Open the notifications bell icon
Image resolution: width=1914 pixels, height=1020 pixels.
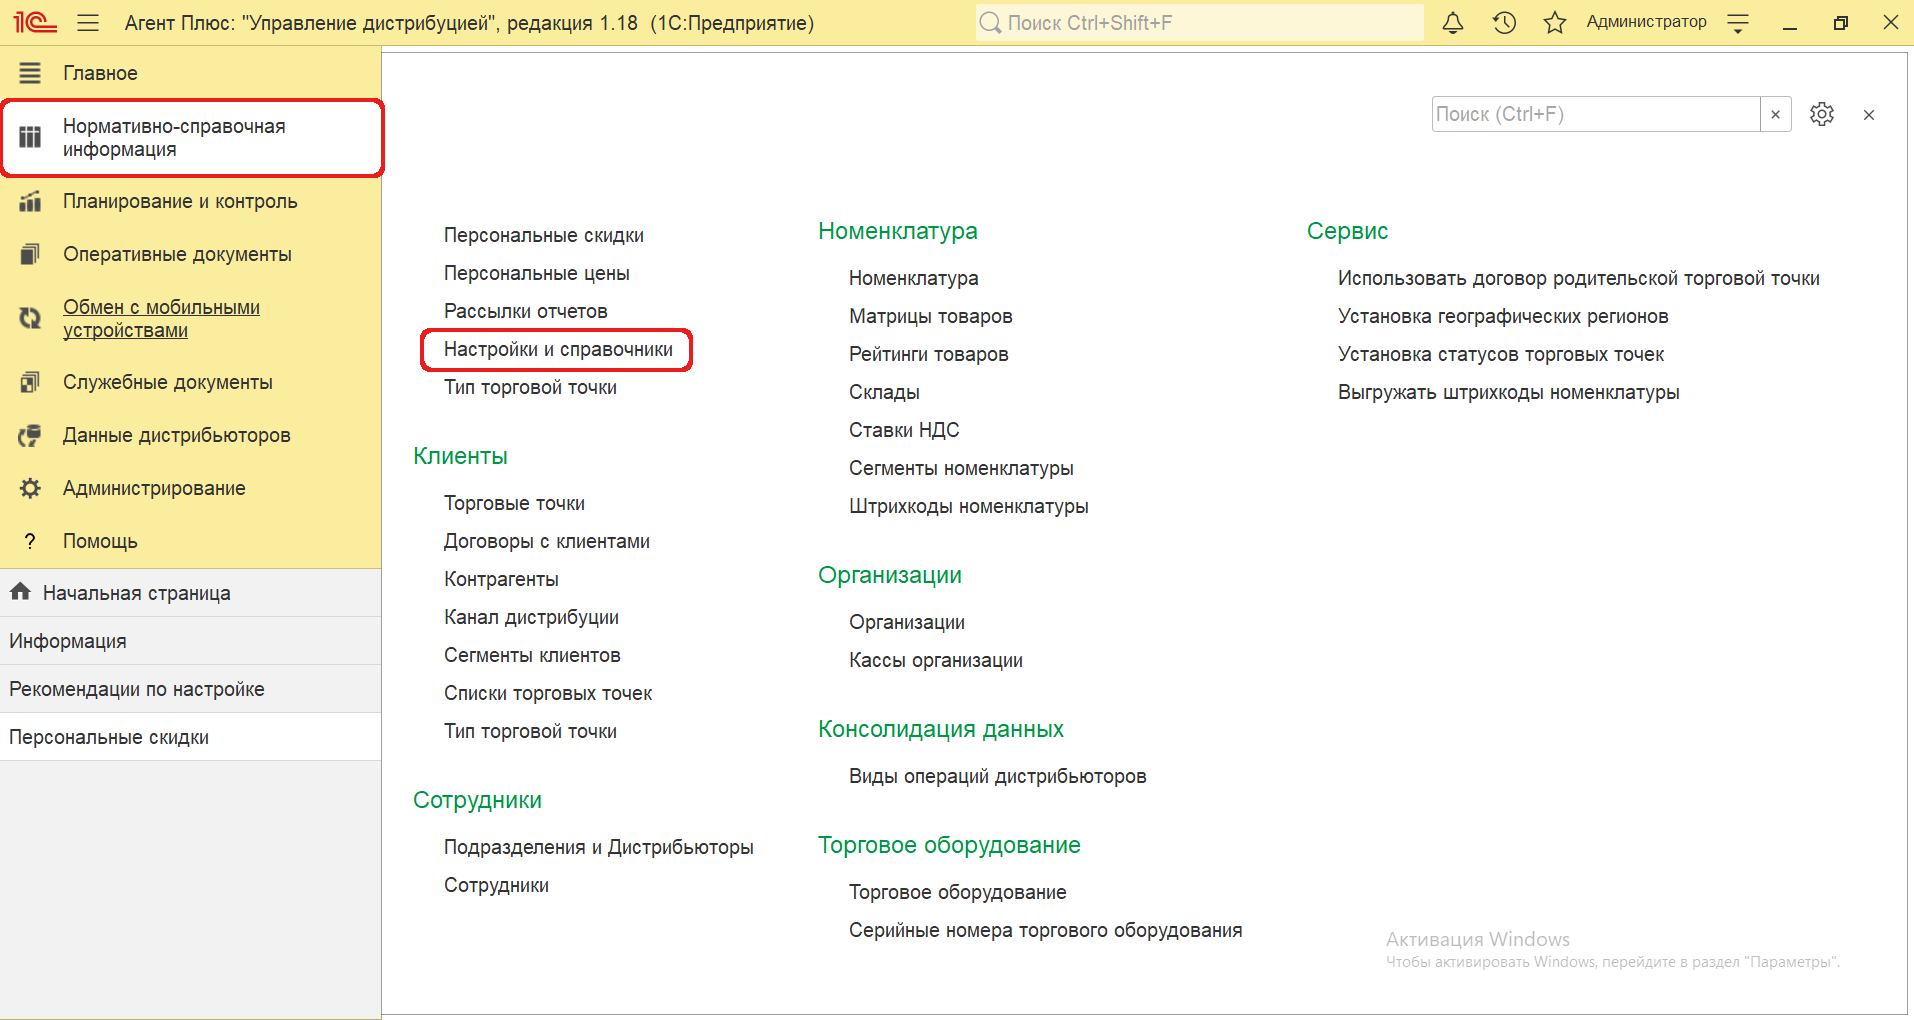click(x=1453, y=23)
